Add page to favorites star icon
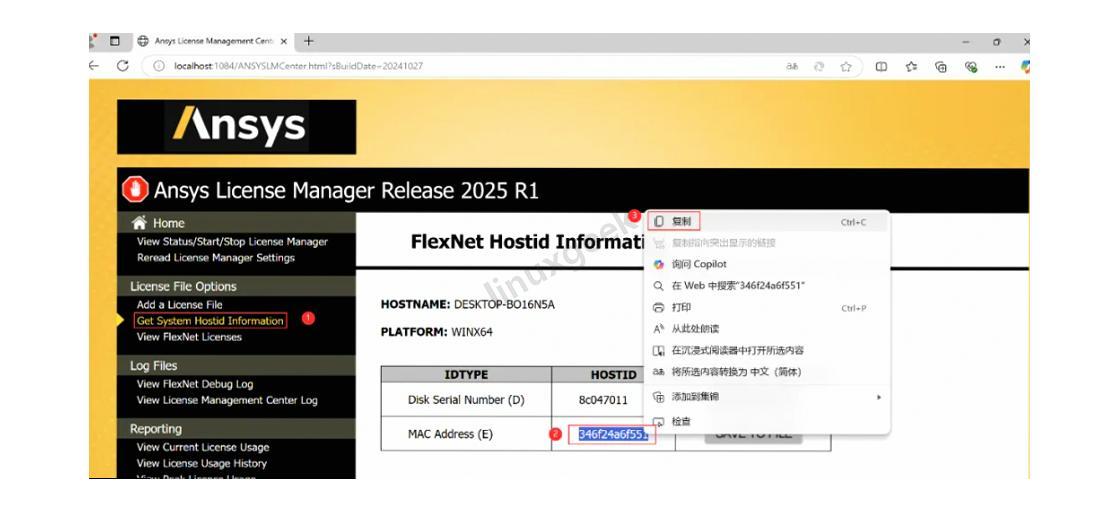The height and width of the screenshot is (513, 1120). click(846, 66)
